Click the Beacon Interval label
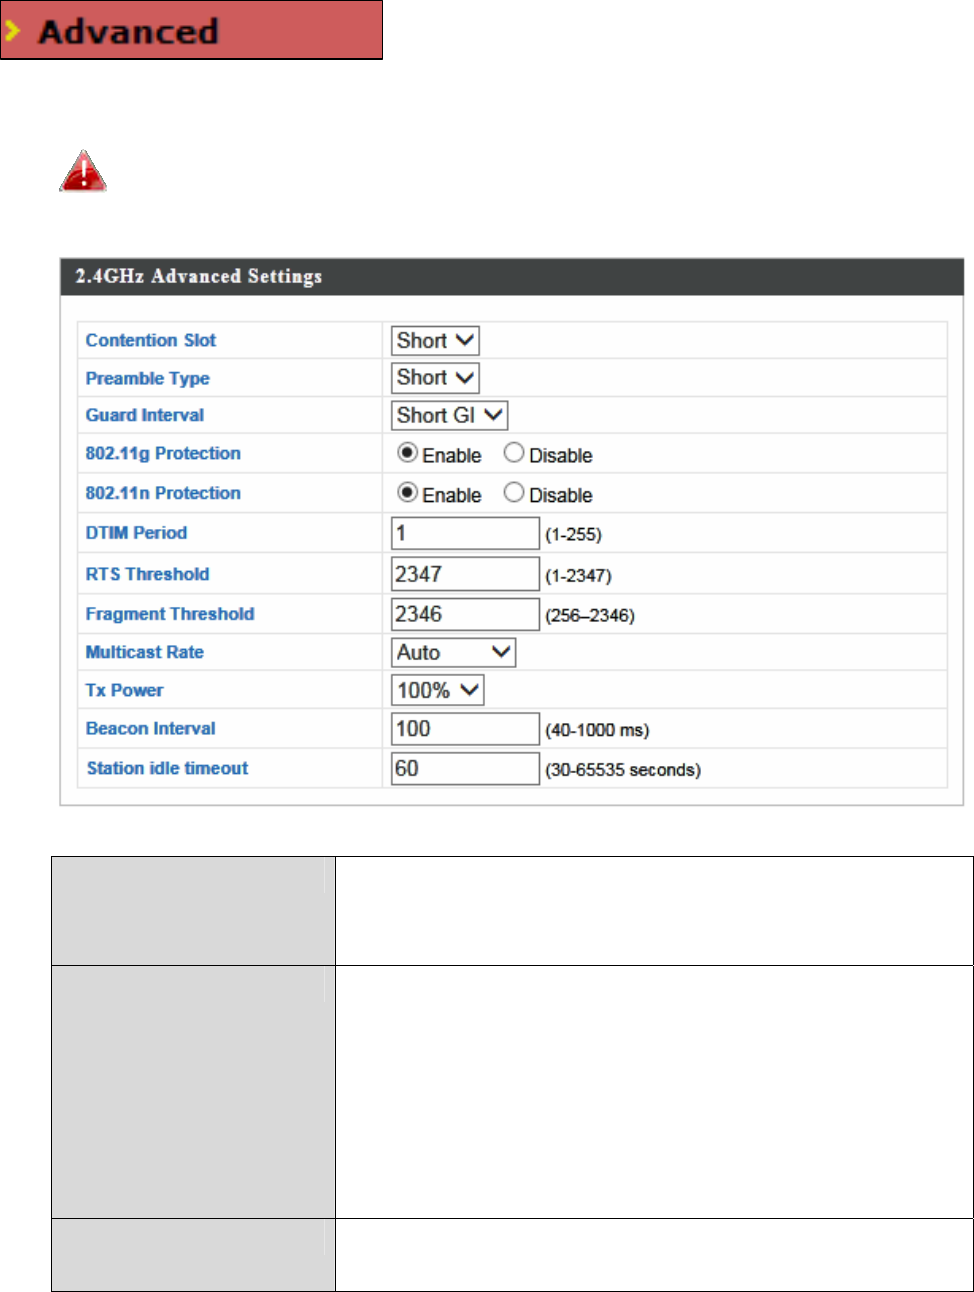 coord(150,728)
